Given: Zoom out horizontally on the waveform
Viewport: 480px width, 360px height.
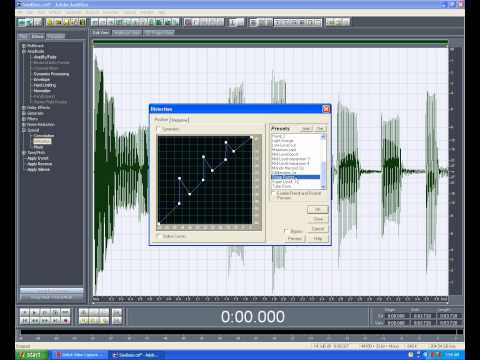Looking at the screenshot, I should click(x=94, y=312).
